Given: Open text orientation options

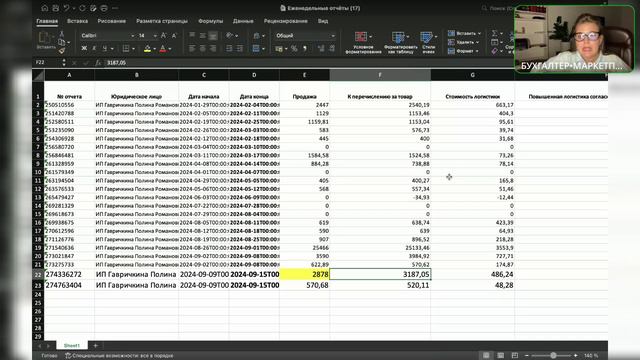Looking at the screenshot, I should [x=231, y=36].
